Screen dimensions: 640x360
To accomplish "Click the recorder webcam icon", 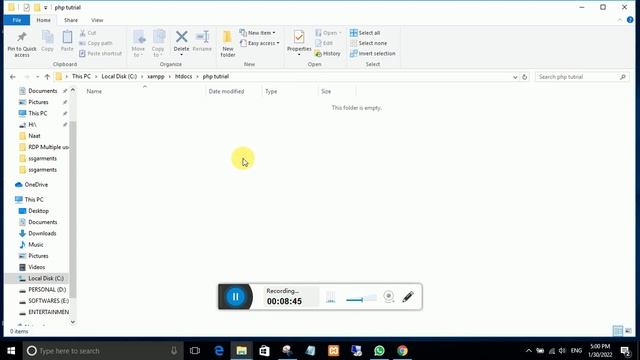I will click(389, 296).
